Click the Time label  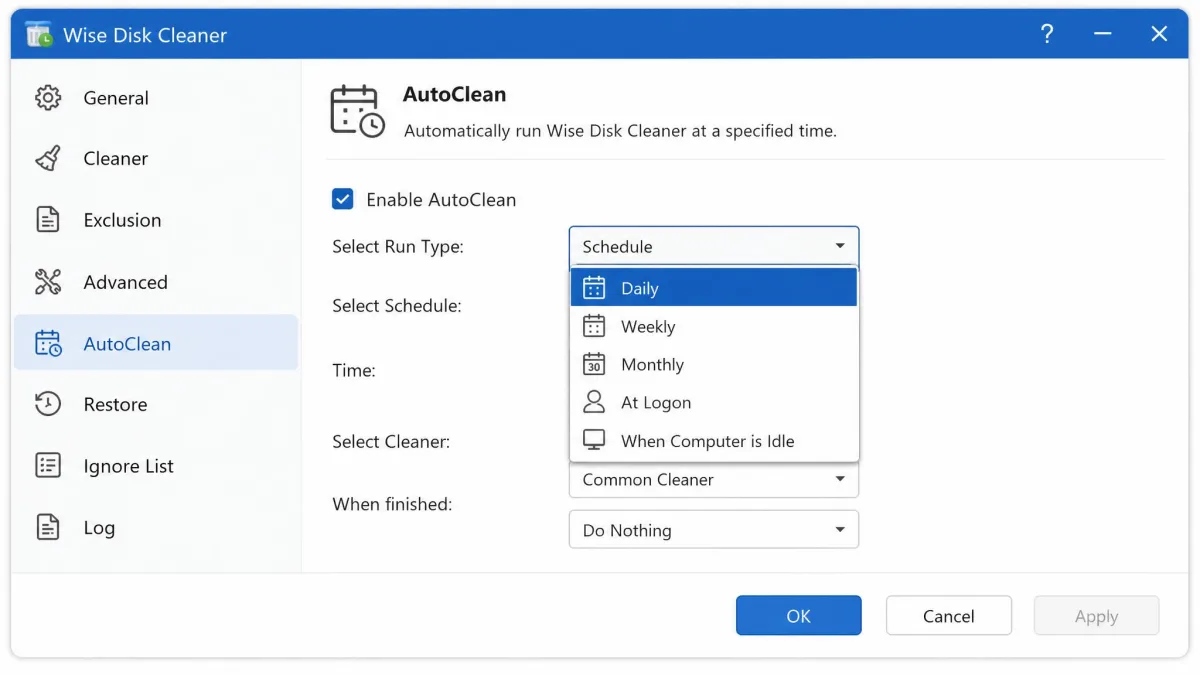coord(354,370)
